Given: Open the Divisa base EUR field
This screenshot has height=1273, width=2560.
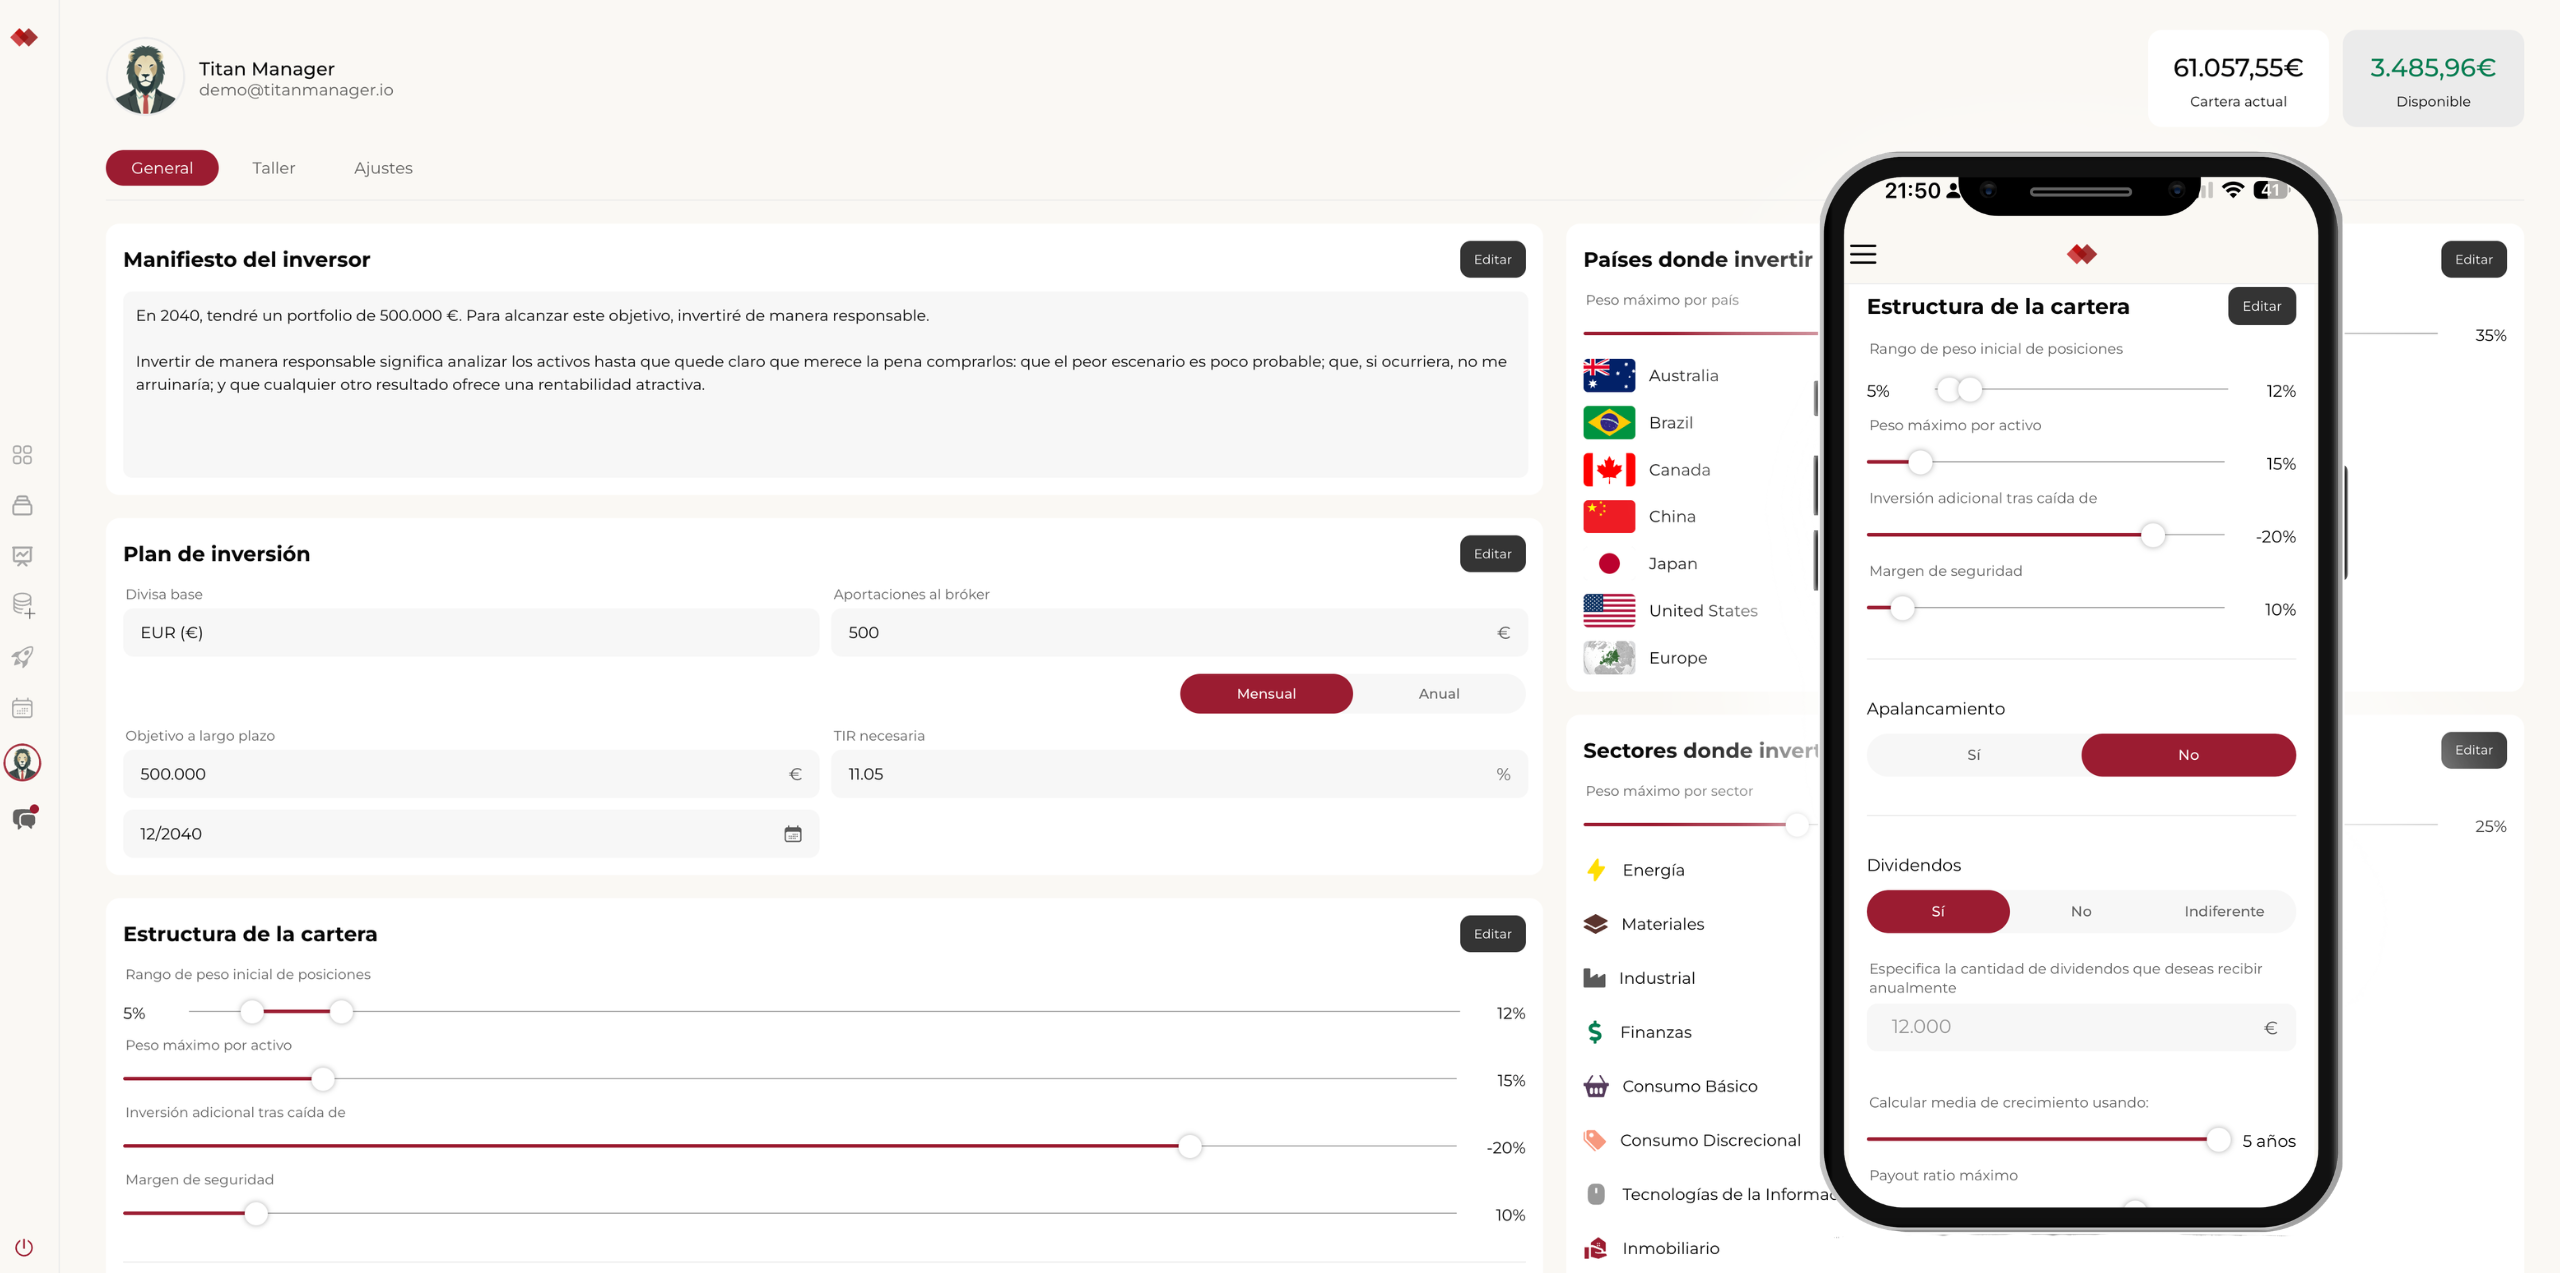Looking at the screenshot, I should coord(470,632).
